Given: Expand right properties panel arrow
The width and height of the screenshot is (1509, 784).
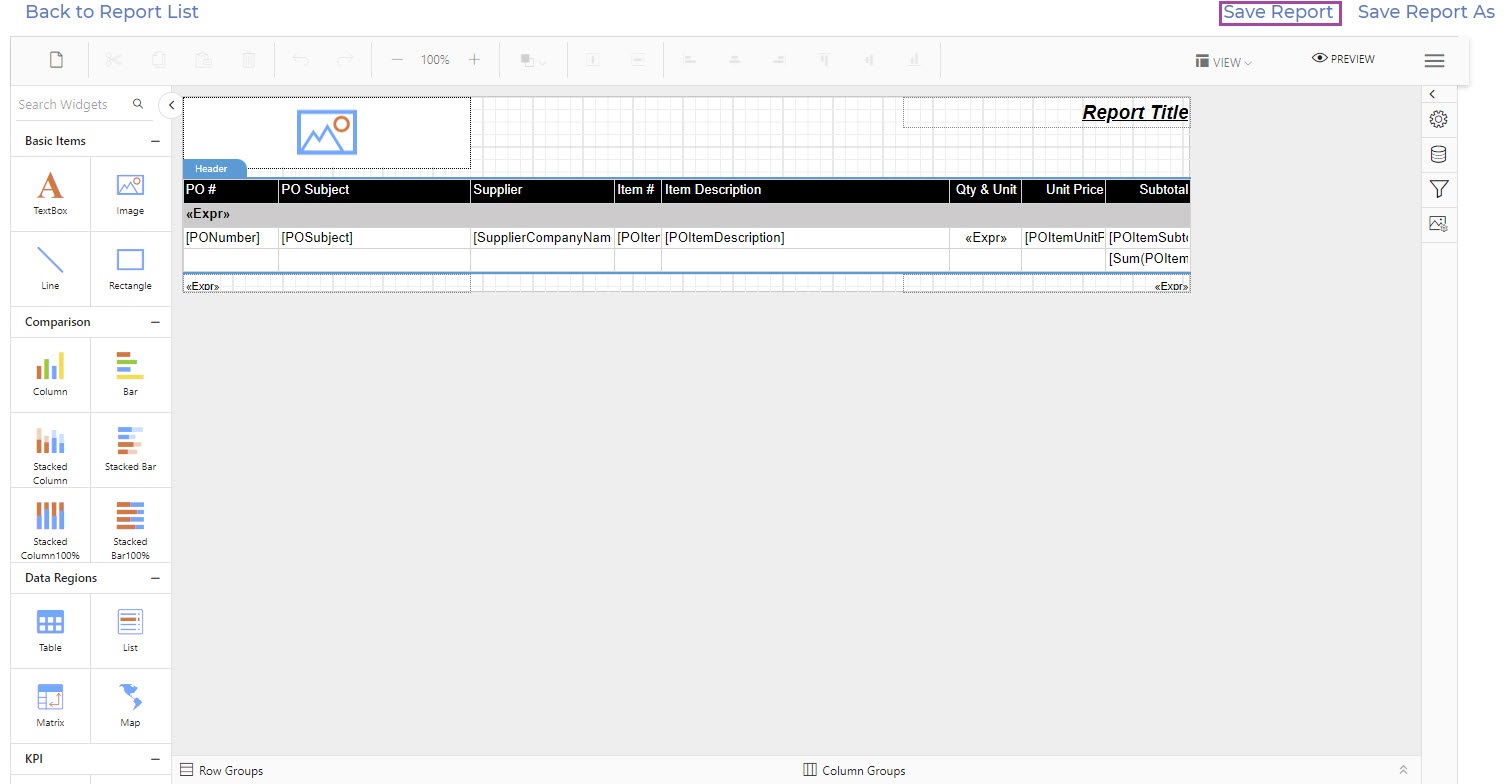Looking at the screenshot, I should (1432, 94).
